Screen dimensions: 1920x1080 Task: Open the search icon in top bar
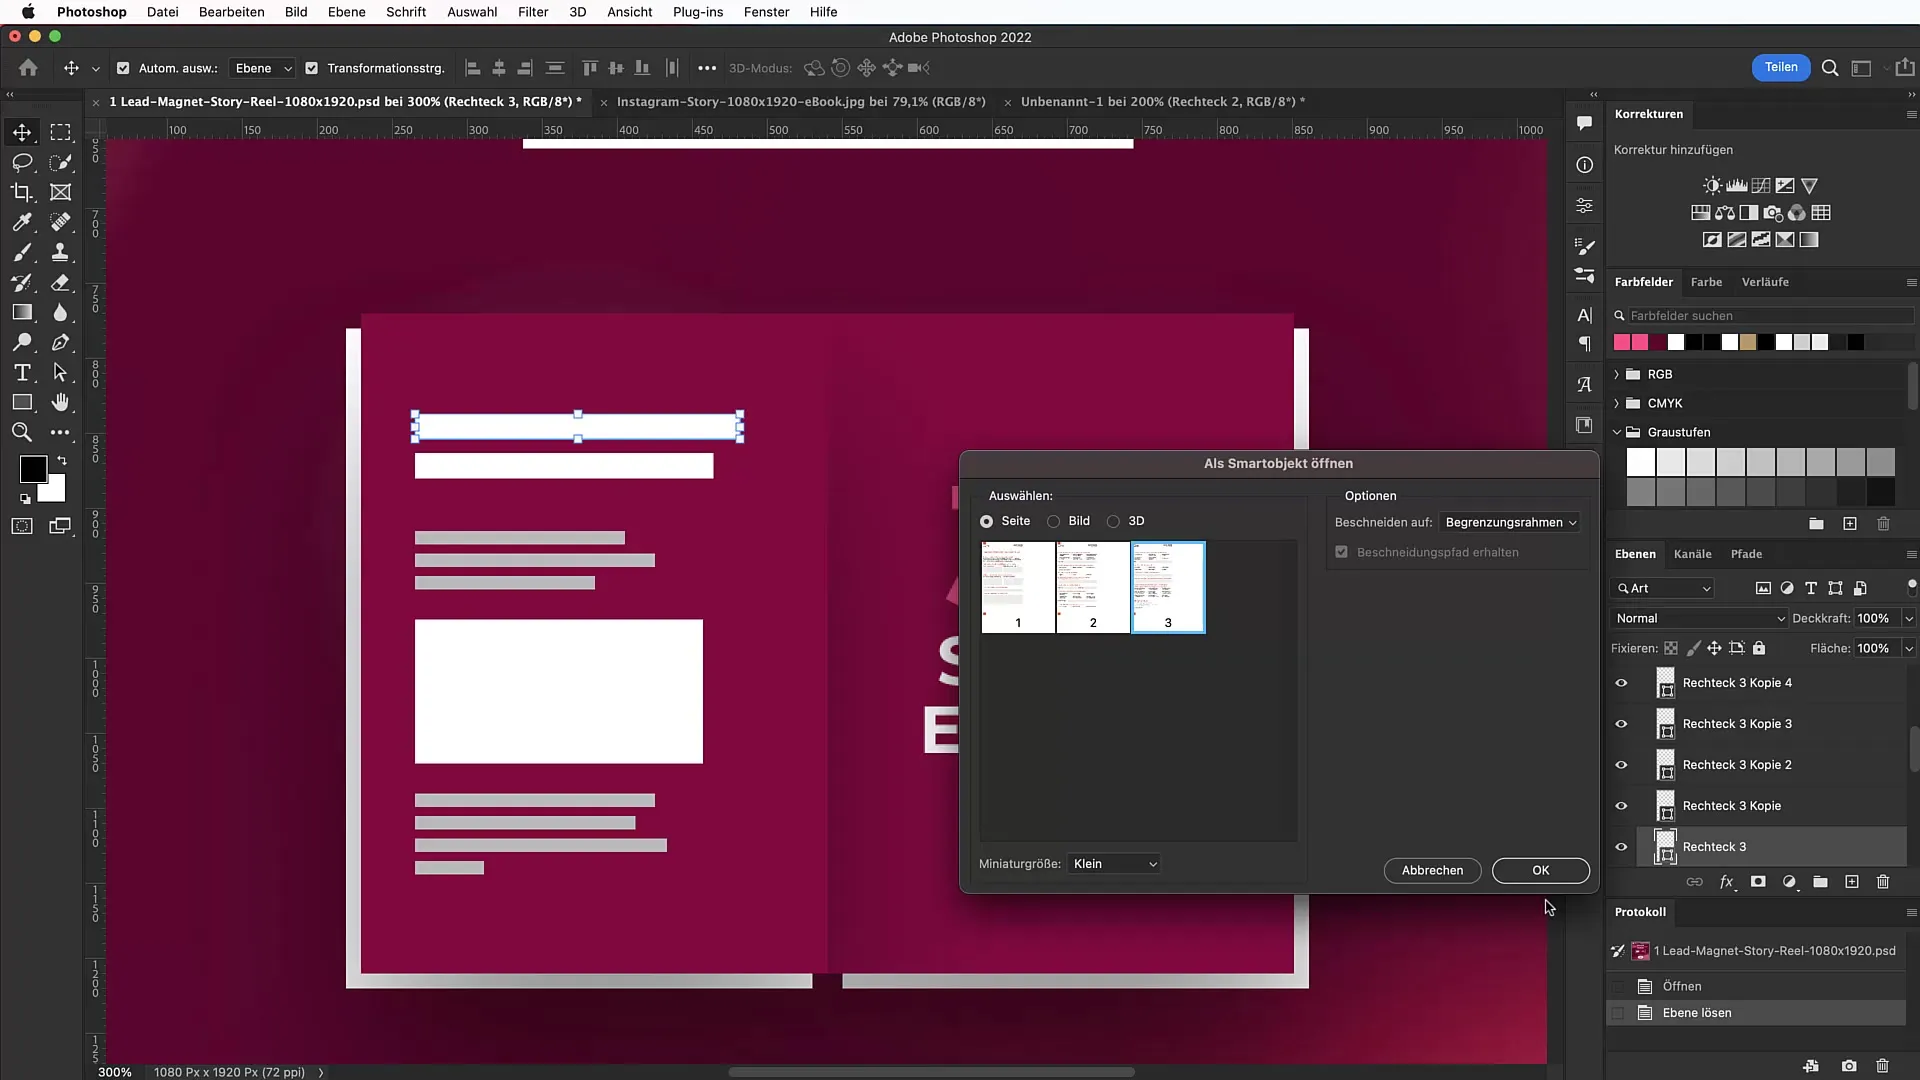tap(1830, 68)
